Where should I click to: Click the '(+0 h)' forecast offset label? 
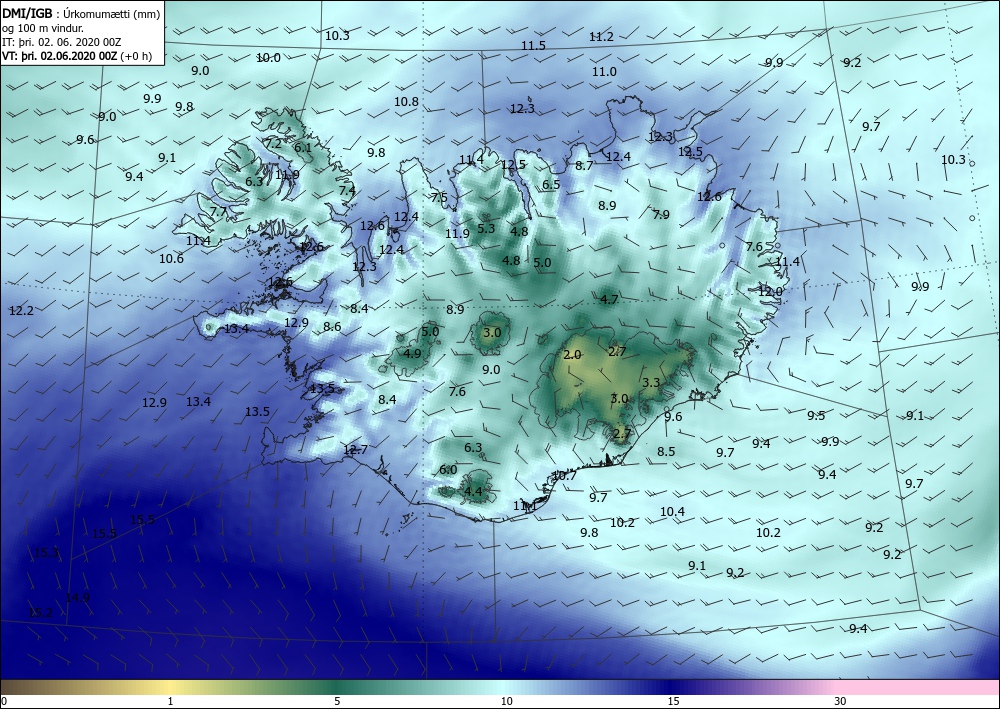(x=137, y=55)
